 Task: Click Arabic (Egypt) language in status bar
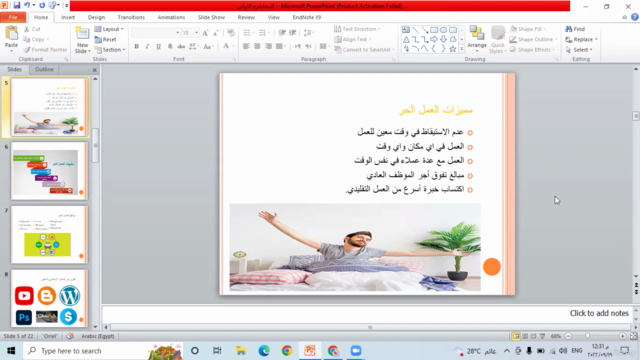98,336
